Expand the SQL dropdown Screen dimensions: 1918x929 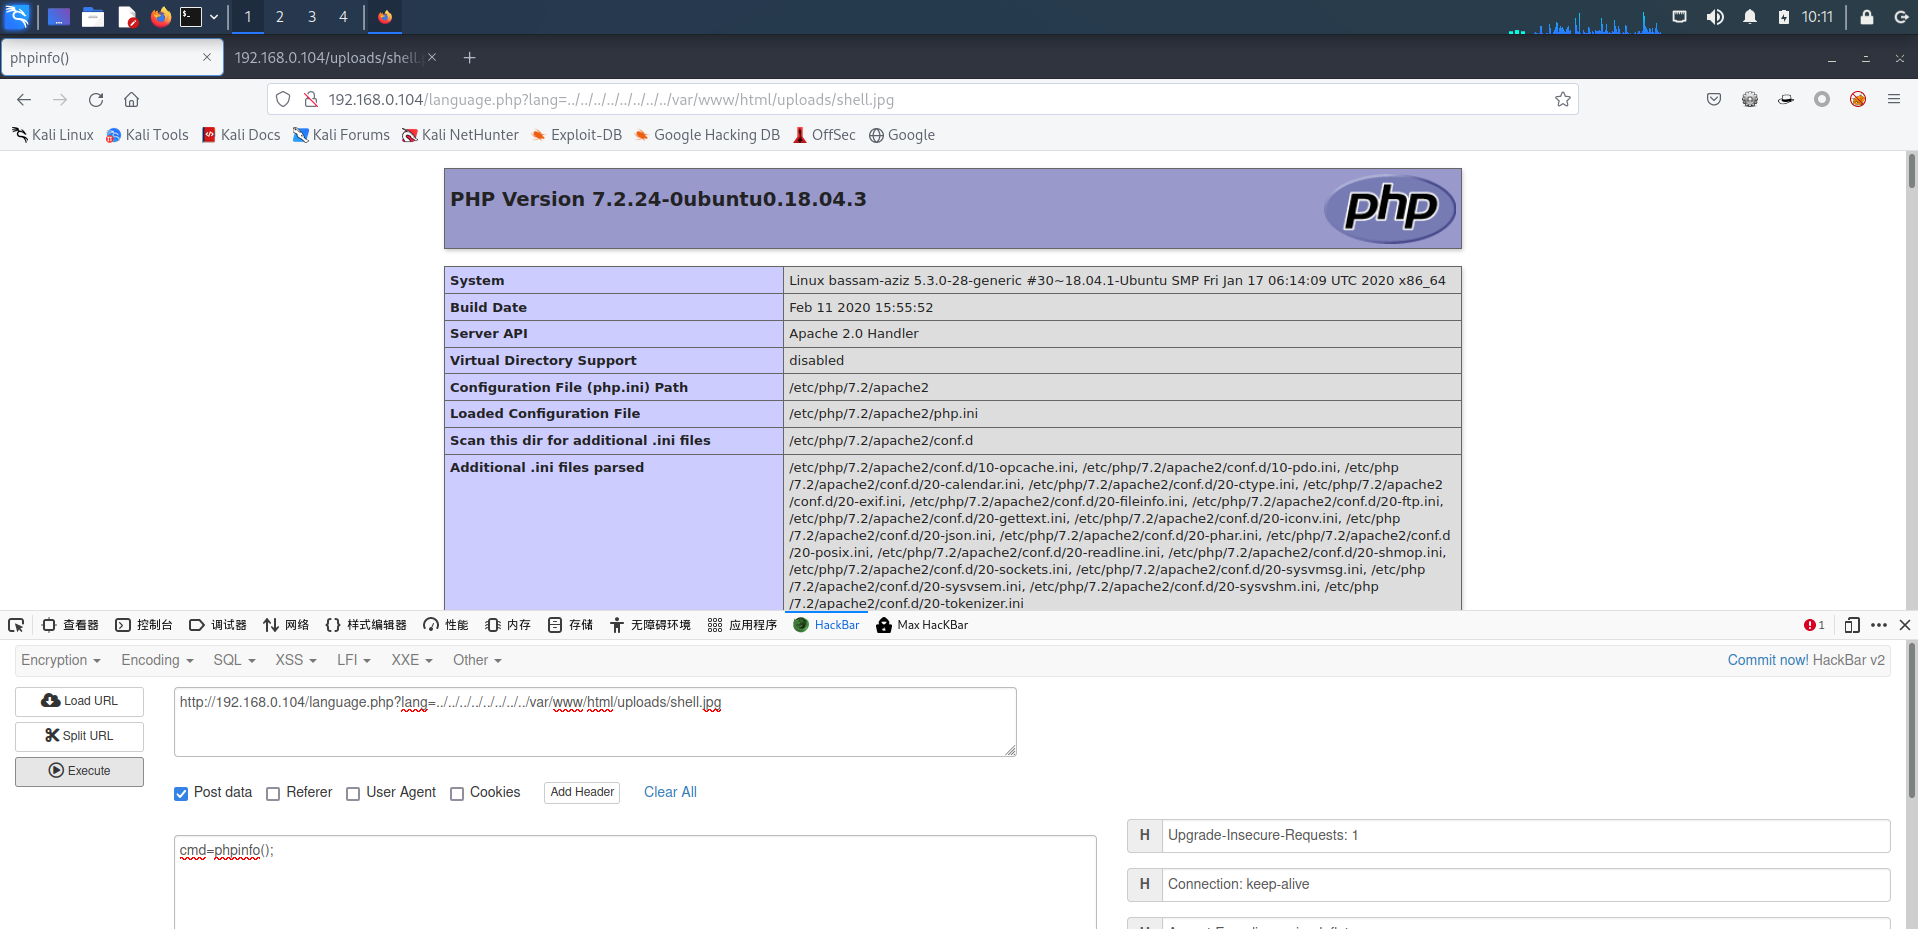click(x=234, y=660)
